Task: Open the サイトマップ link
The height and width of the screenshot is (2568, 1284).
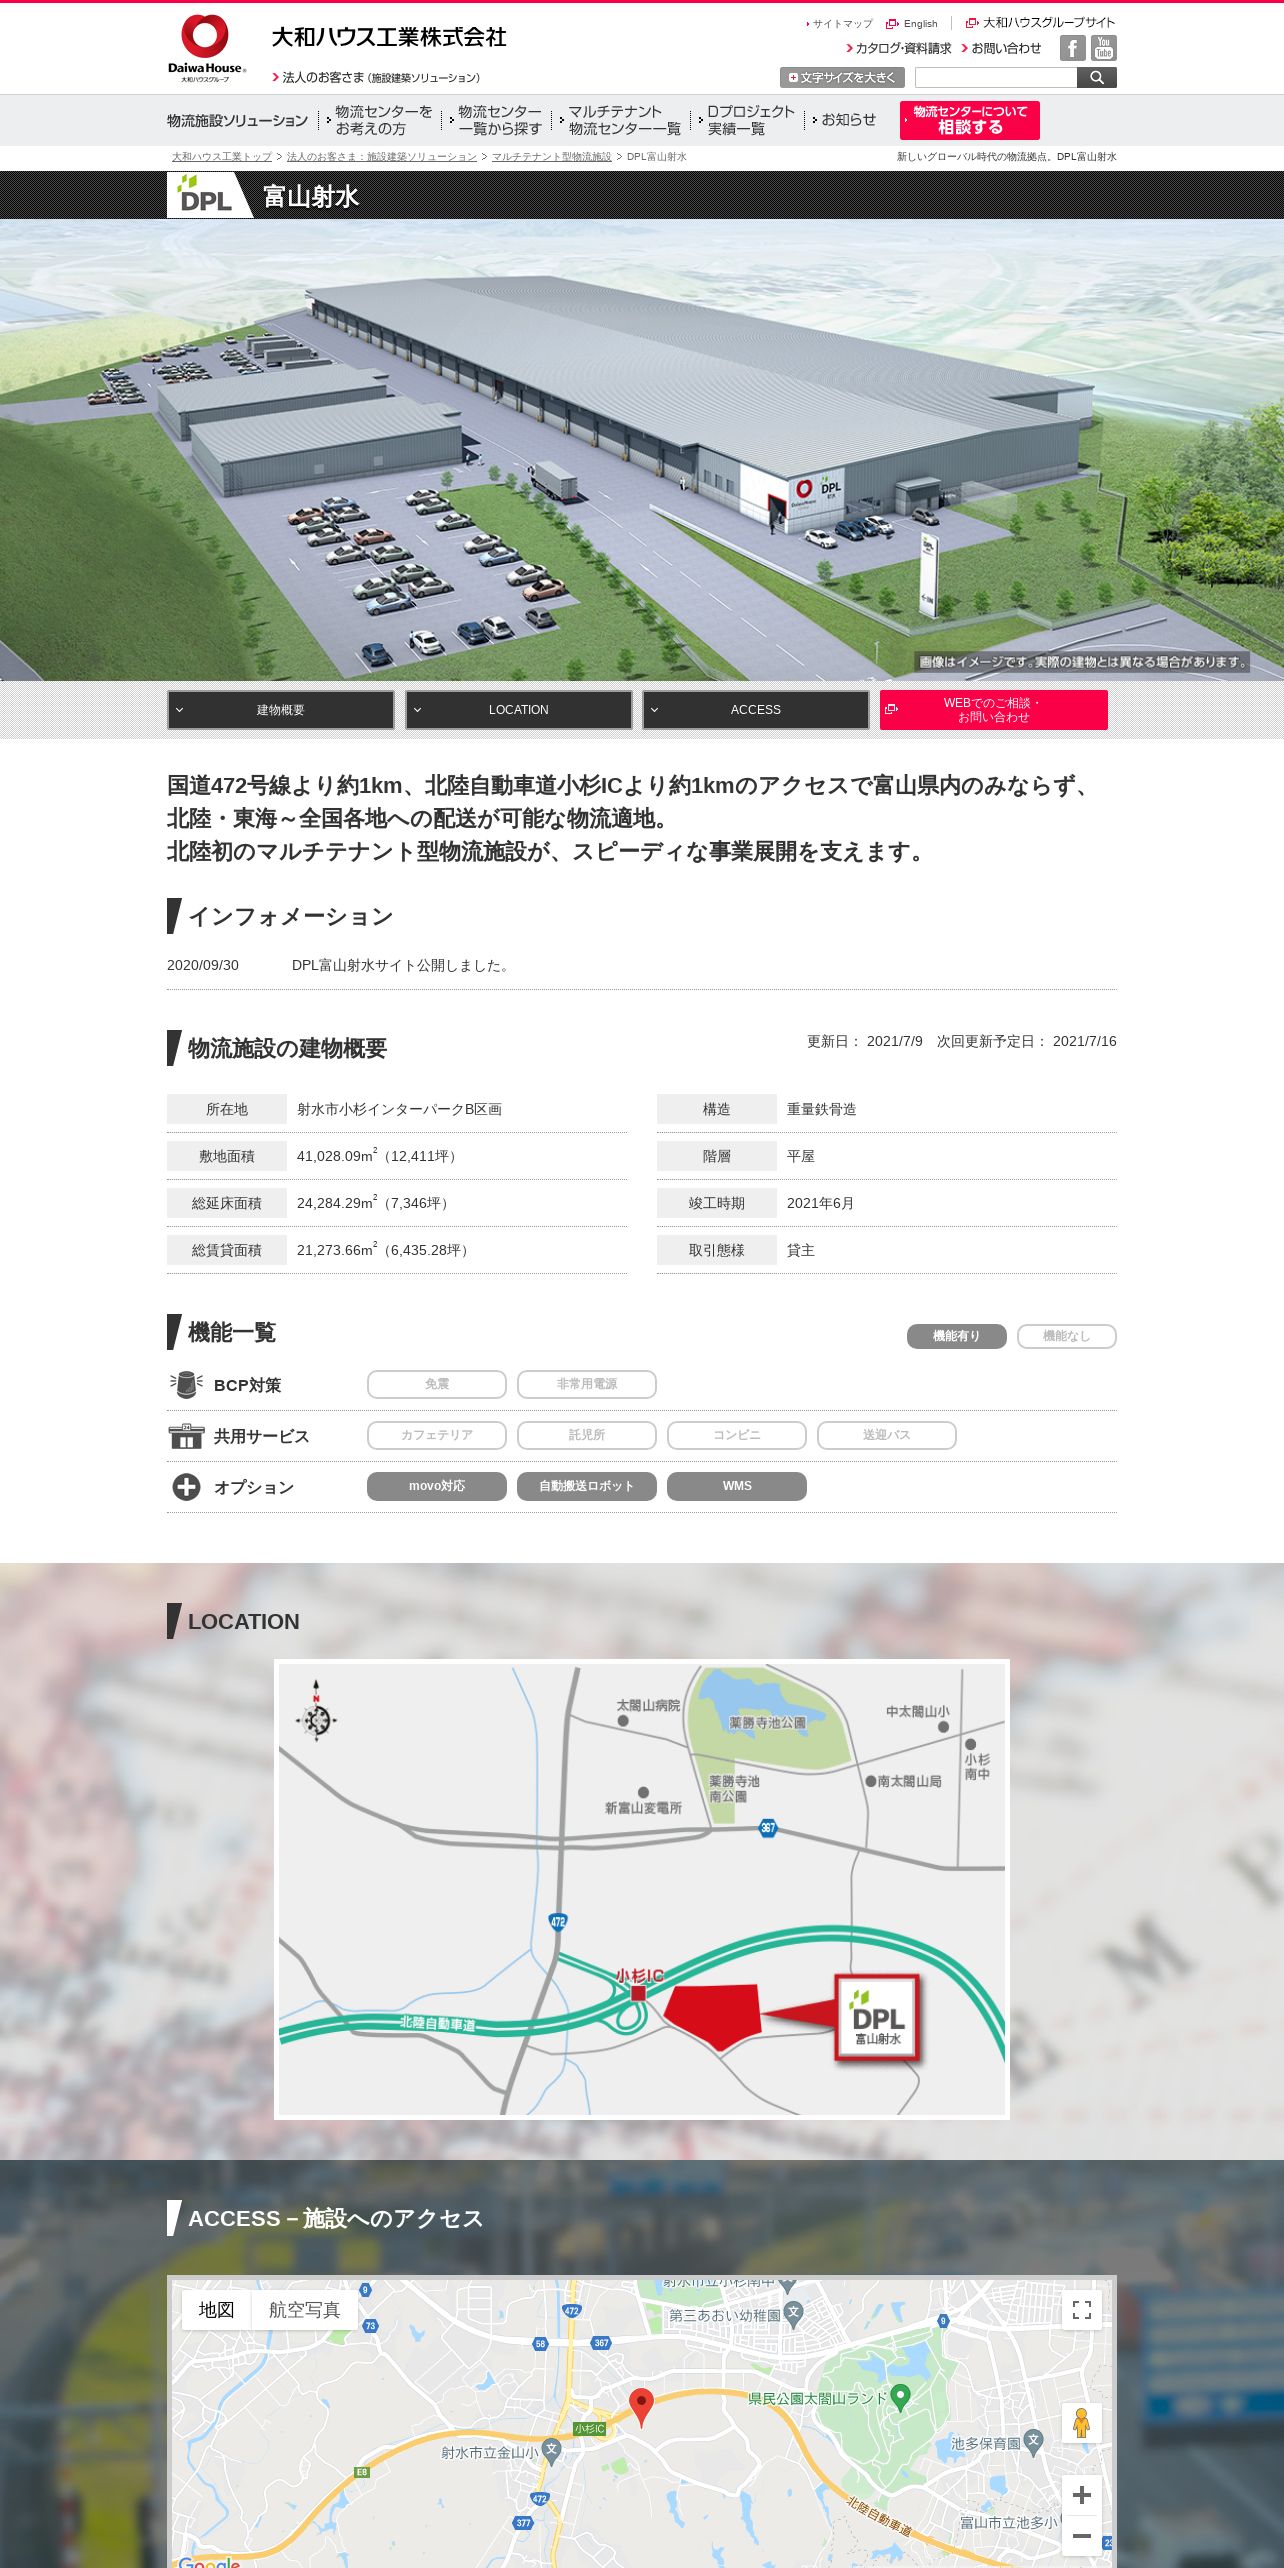Action: click(x=841, y=23)
